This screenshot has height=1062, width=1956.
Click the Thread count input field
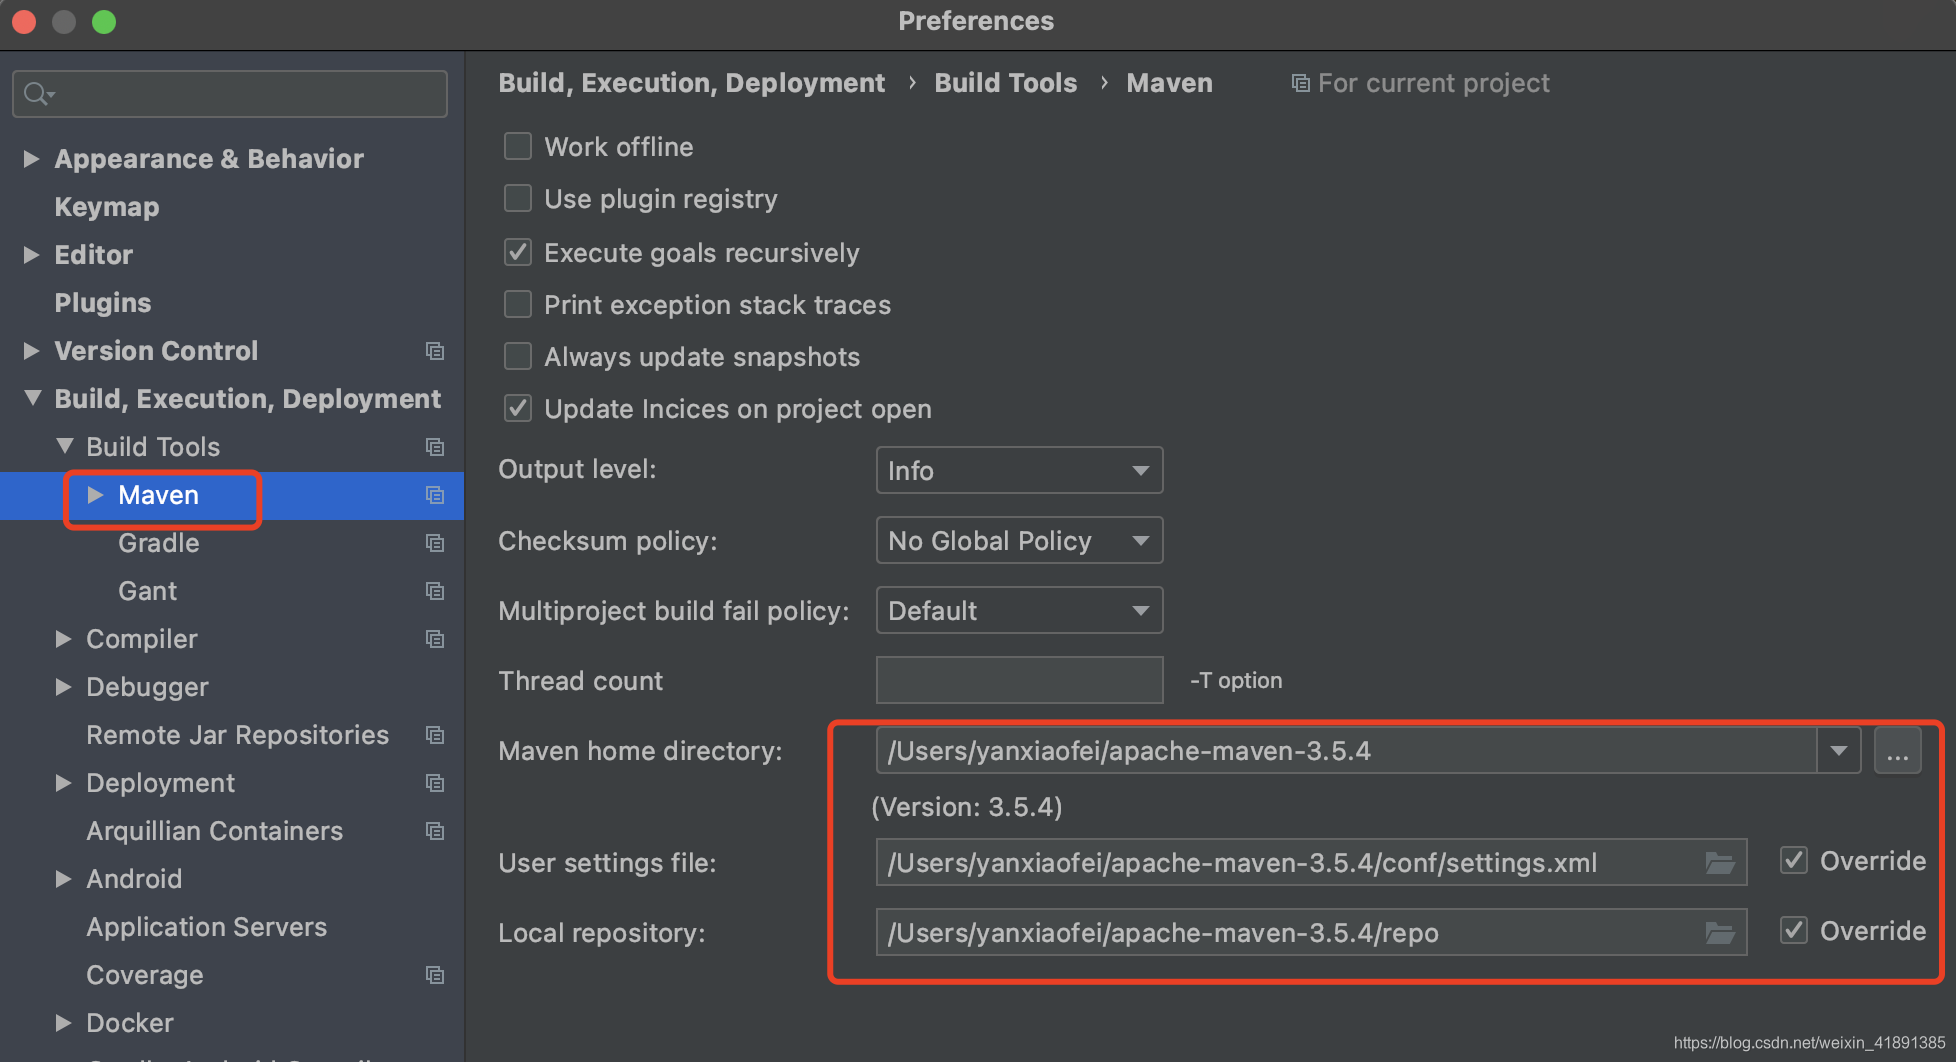point(1019,680)
